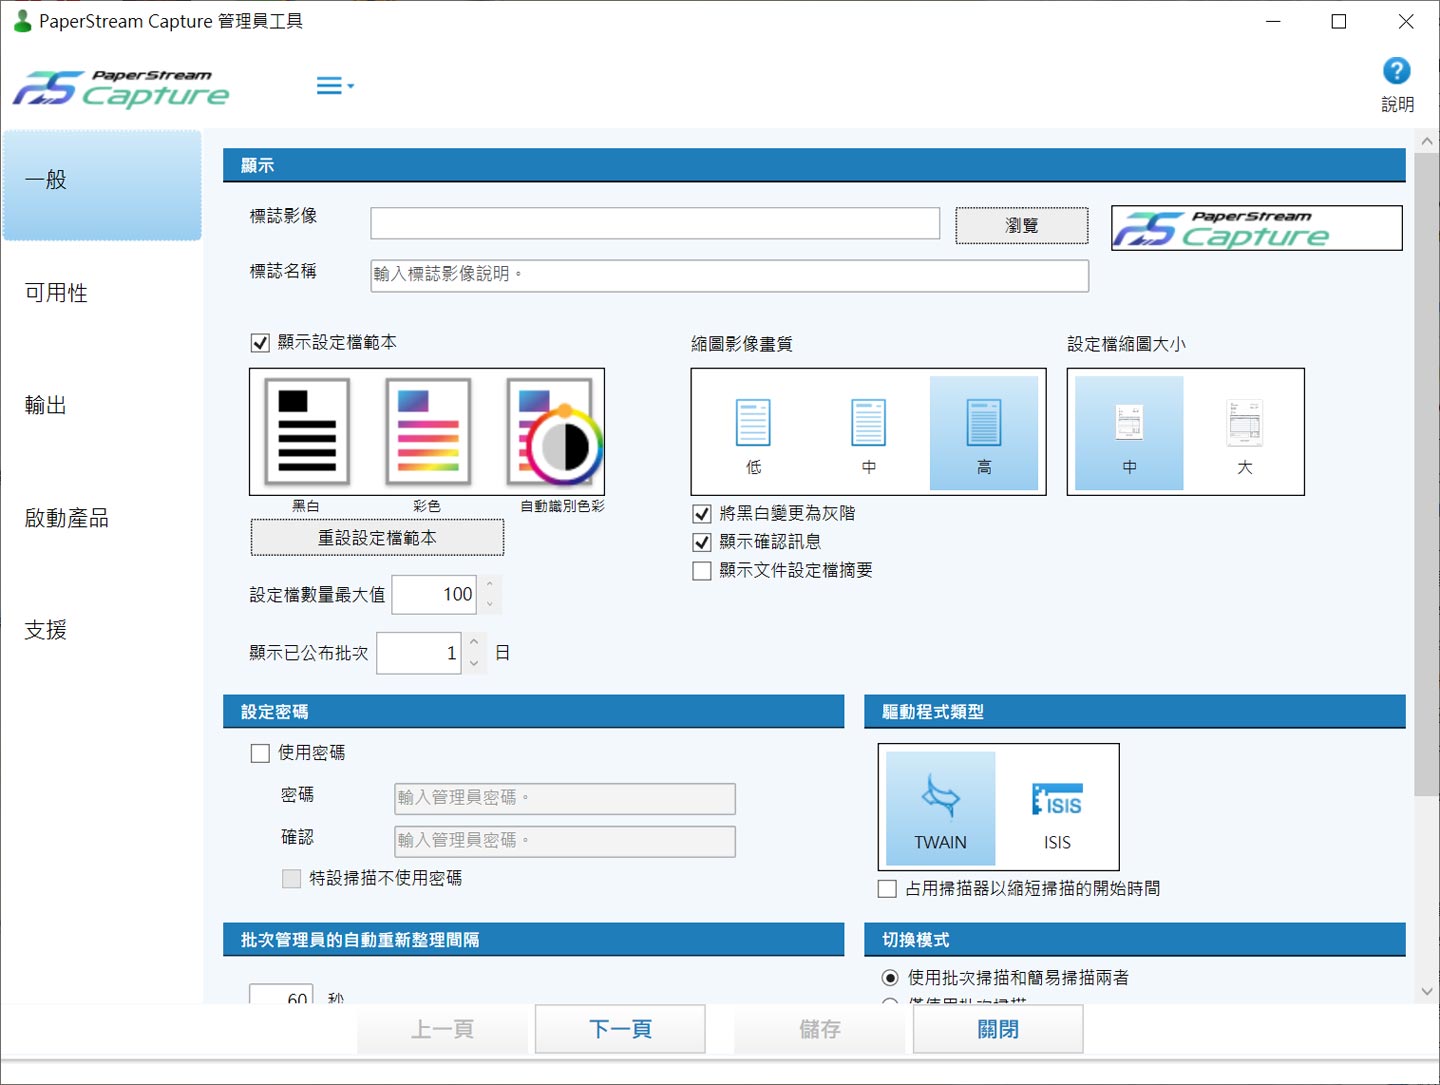1440x1085 pixels.
Task: Click the scrollbar down arrow
Action: [x=1427, y=992]
